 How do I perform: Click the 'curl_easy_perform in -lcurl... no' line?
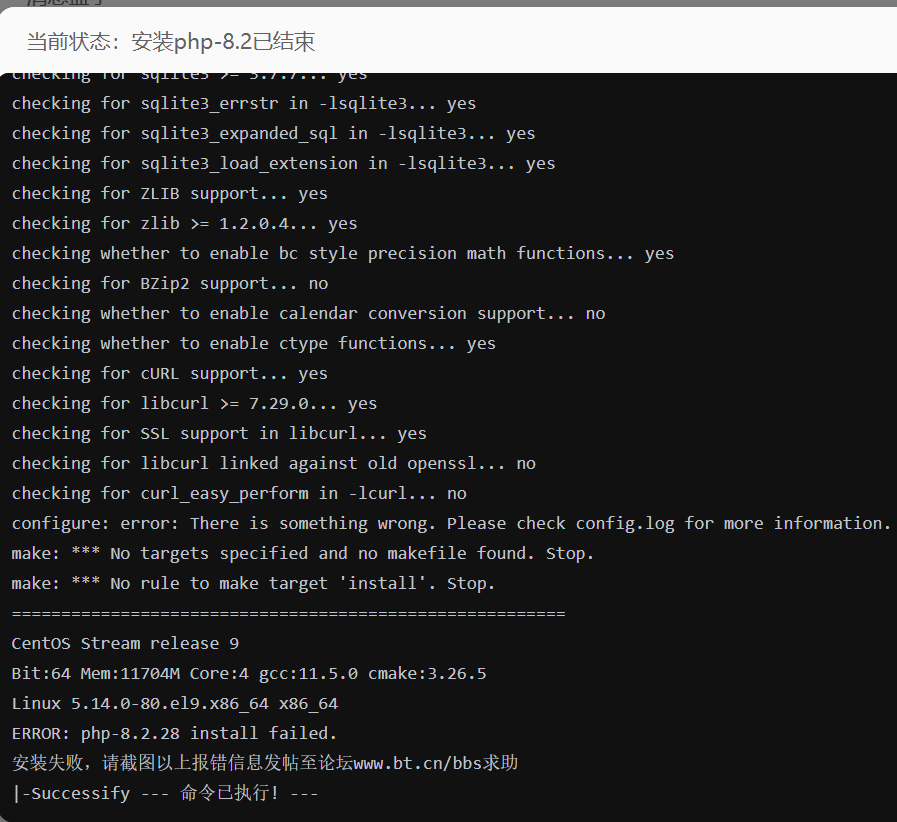(x=239, y=493)
